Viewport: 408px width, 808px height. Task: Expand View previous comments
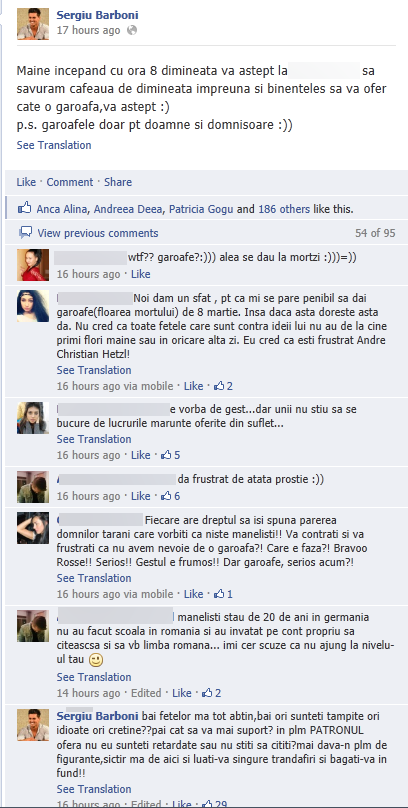[x=98, y=233]
